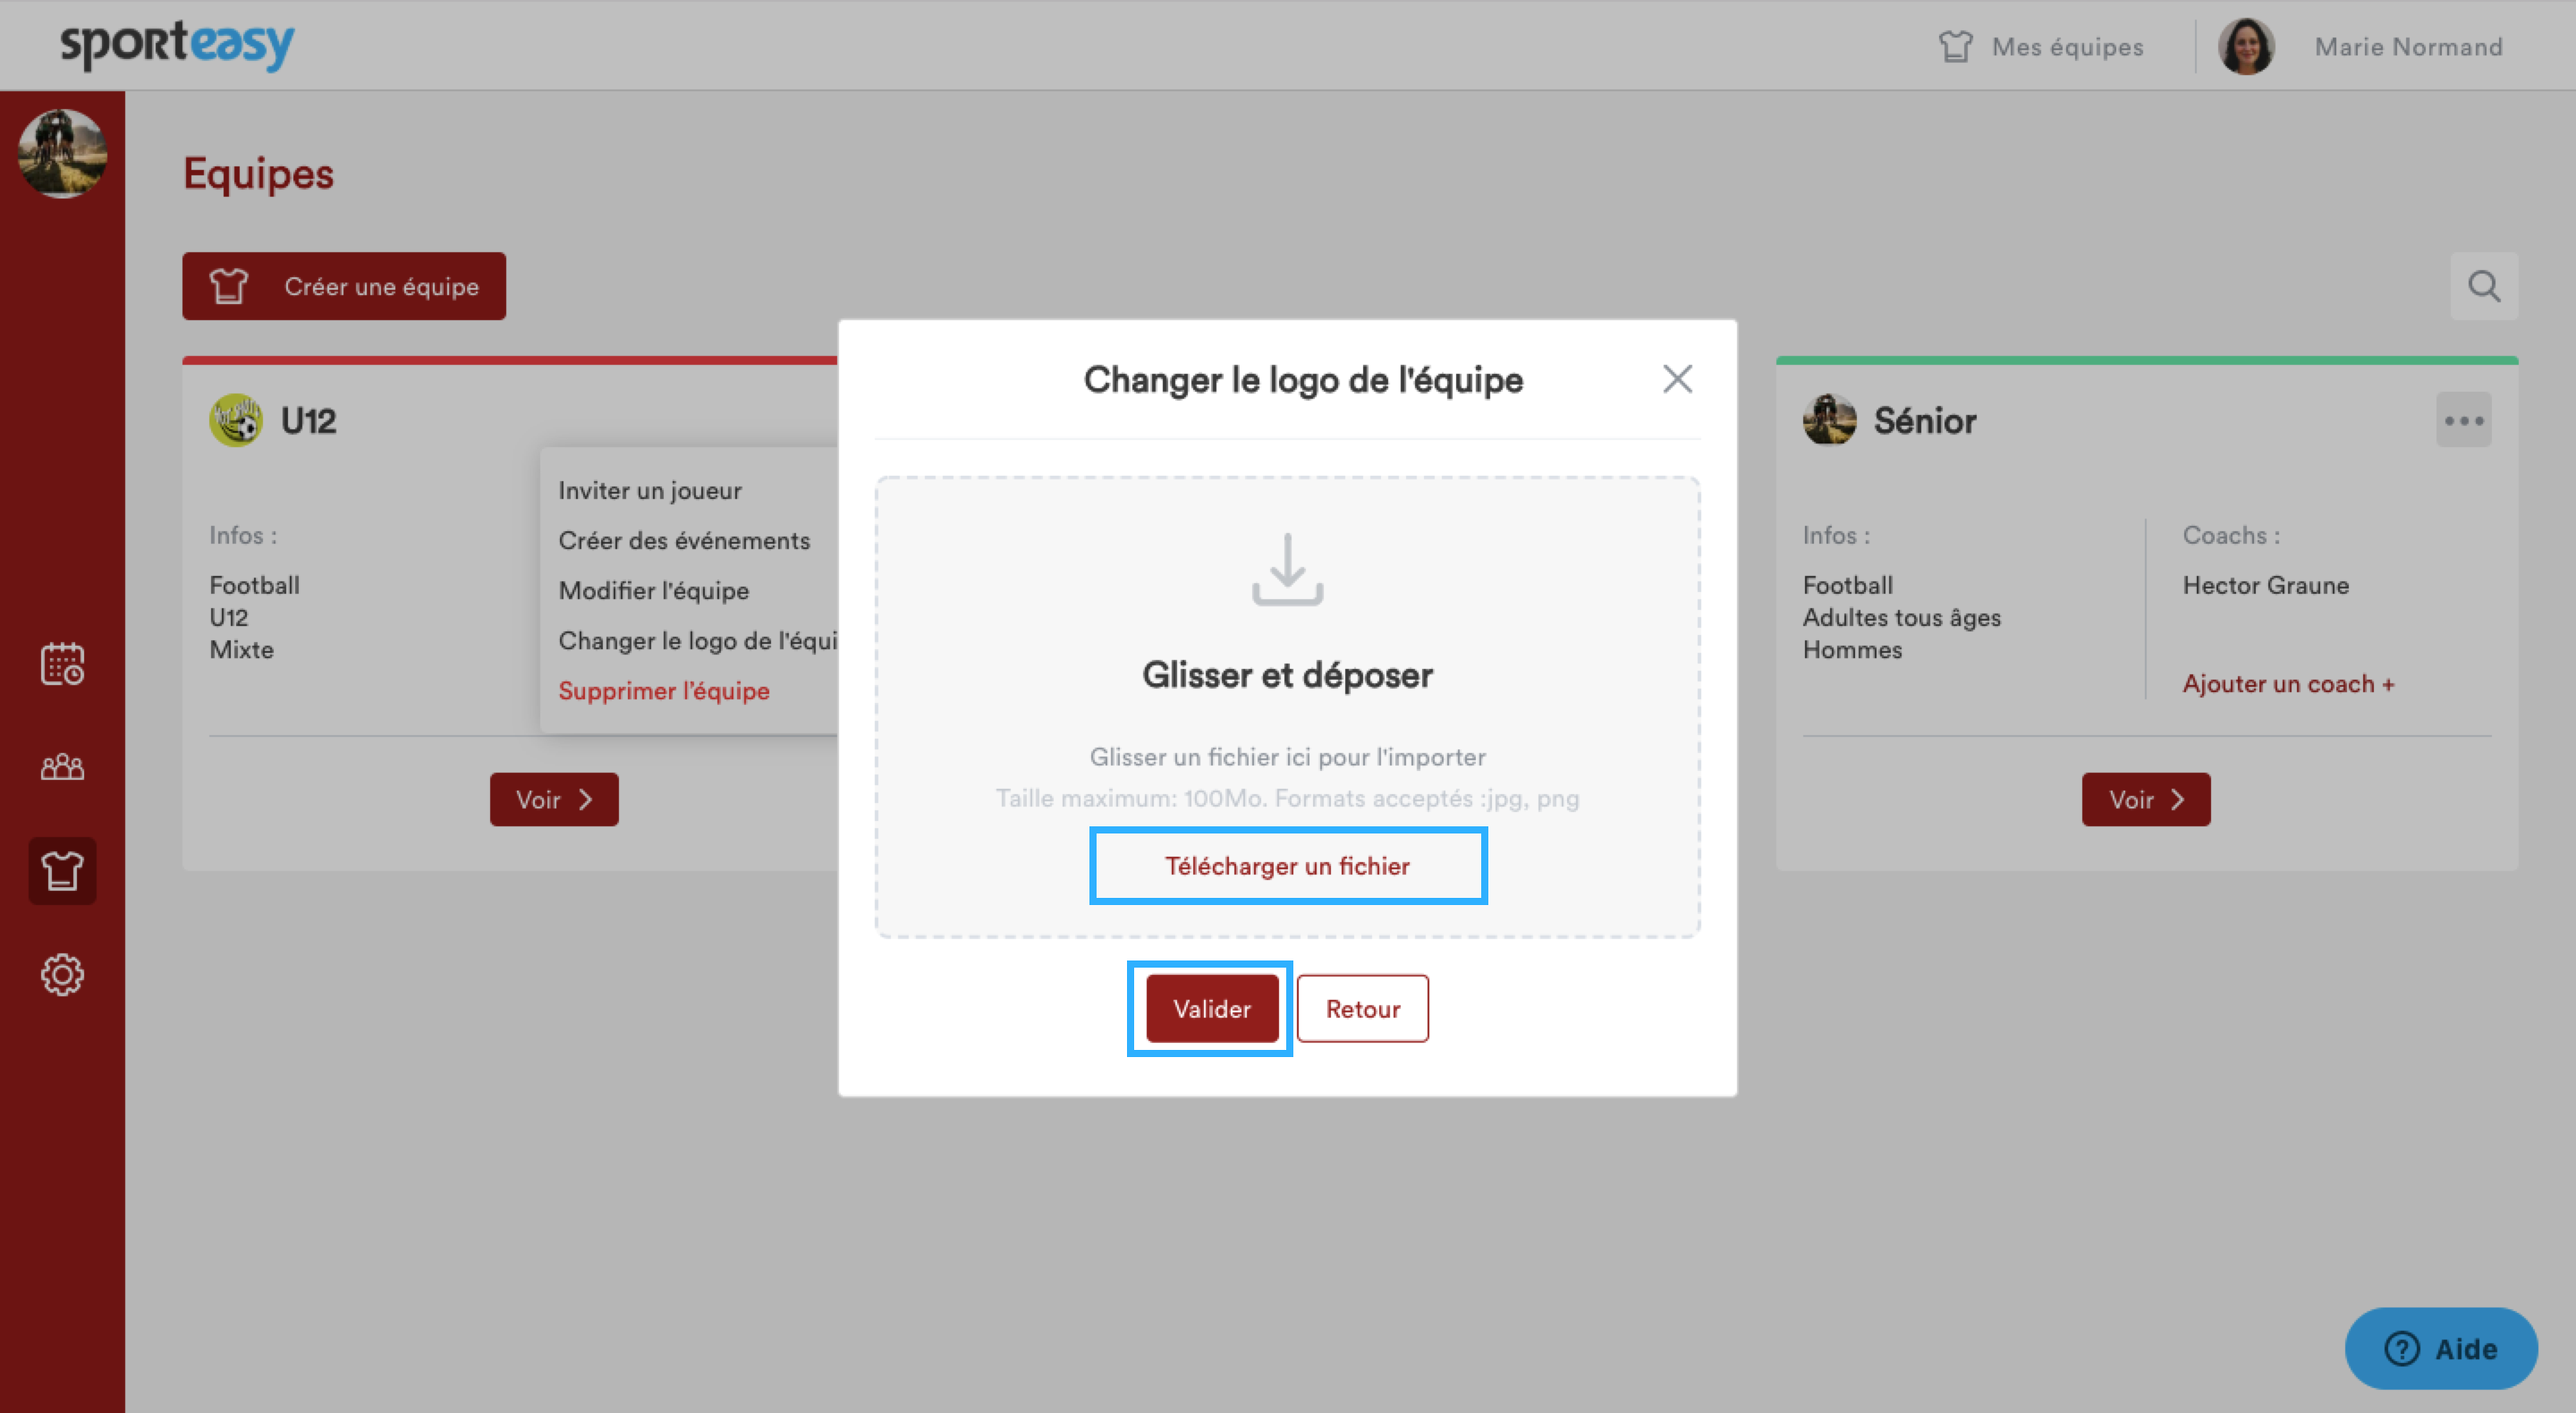This screenshot has height=1413, width=2576.
Task: Open three-dots menu on Sénior card
Action: point(2463,420)
